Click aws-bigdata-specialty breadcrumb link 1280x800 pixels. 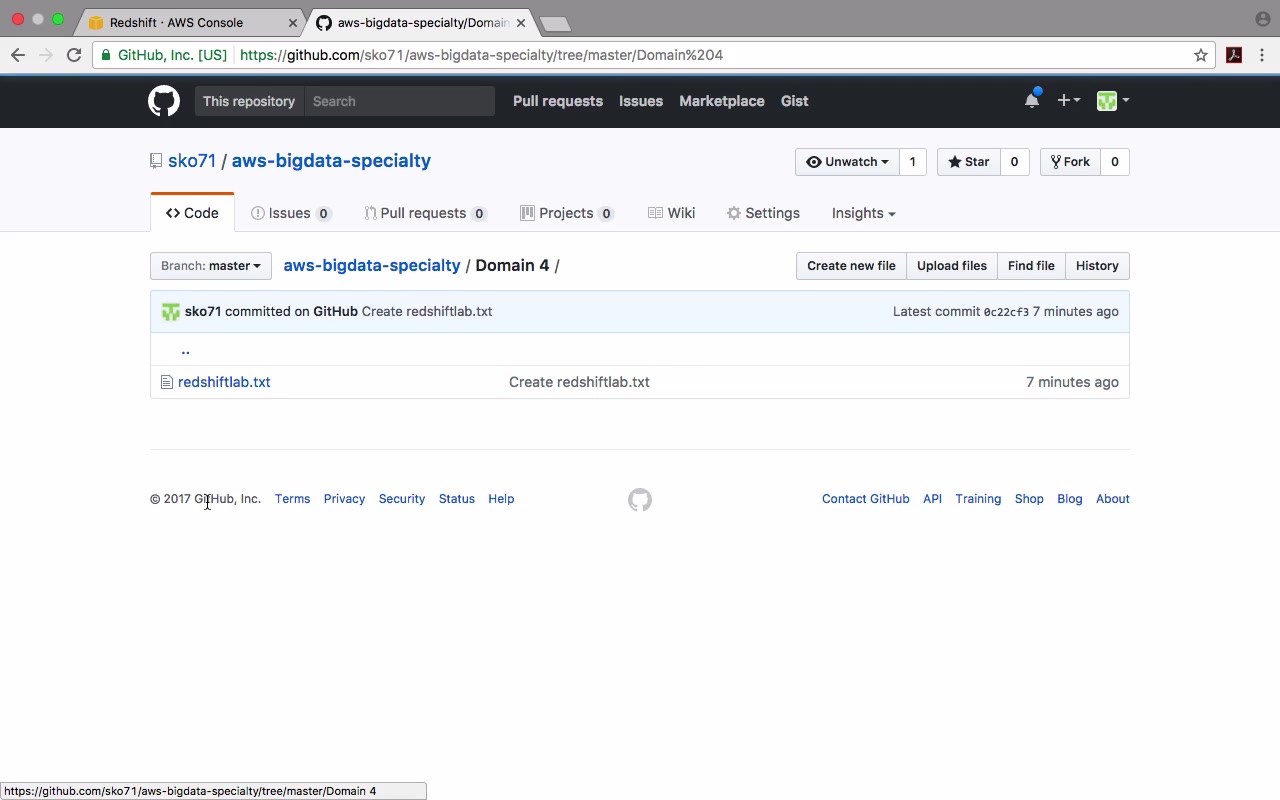click(x=372, y=266)
